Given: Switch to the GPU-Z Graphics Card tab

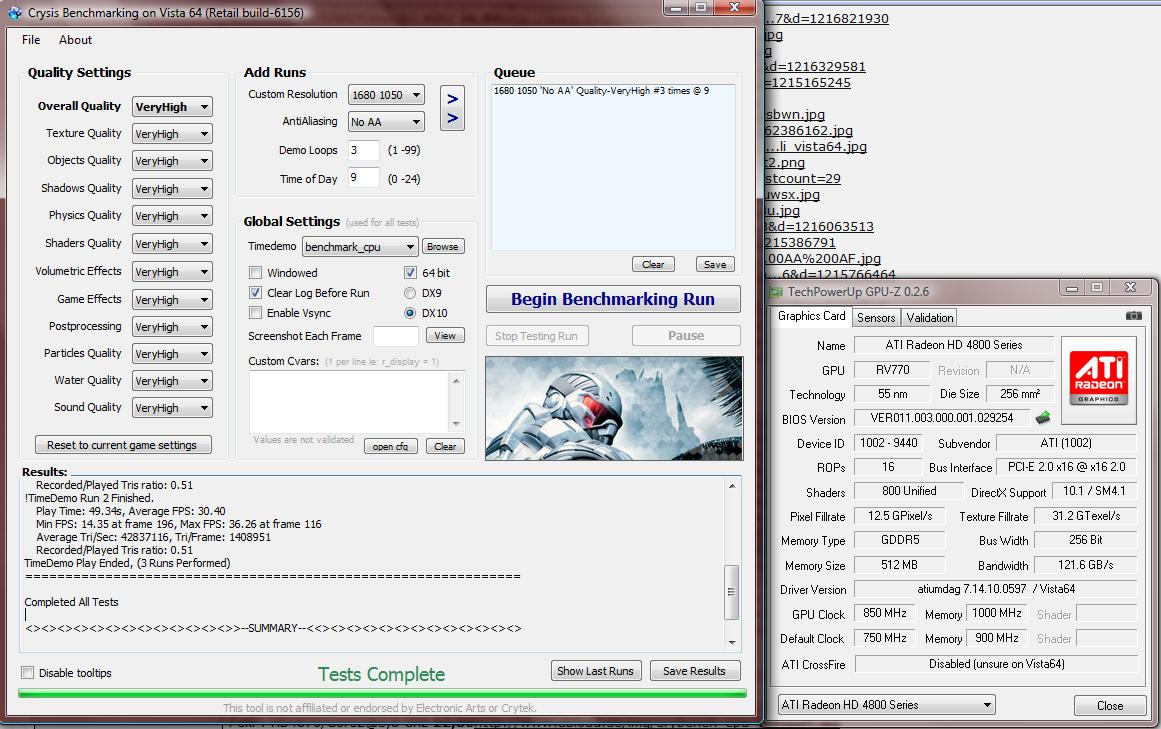Looking at the screenshot, I should 812,316.
